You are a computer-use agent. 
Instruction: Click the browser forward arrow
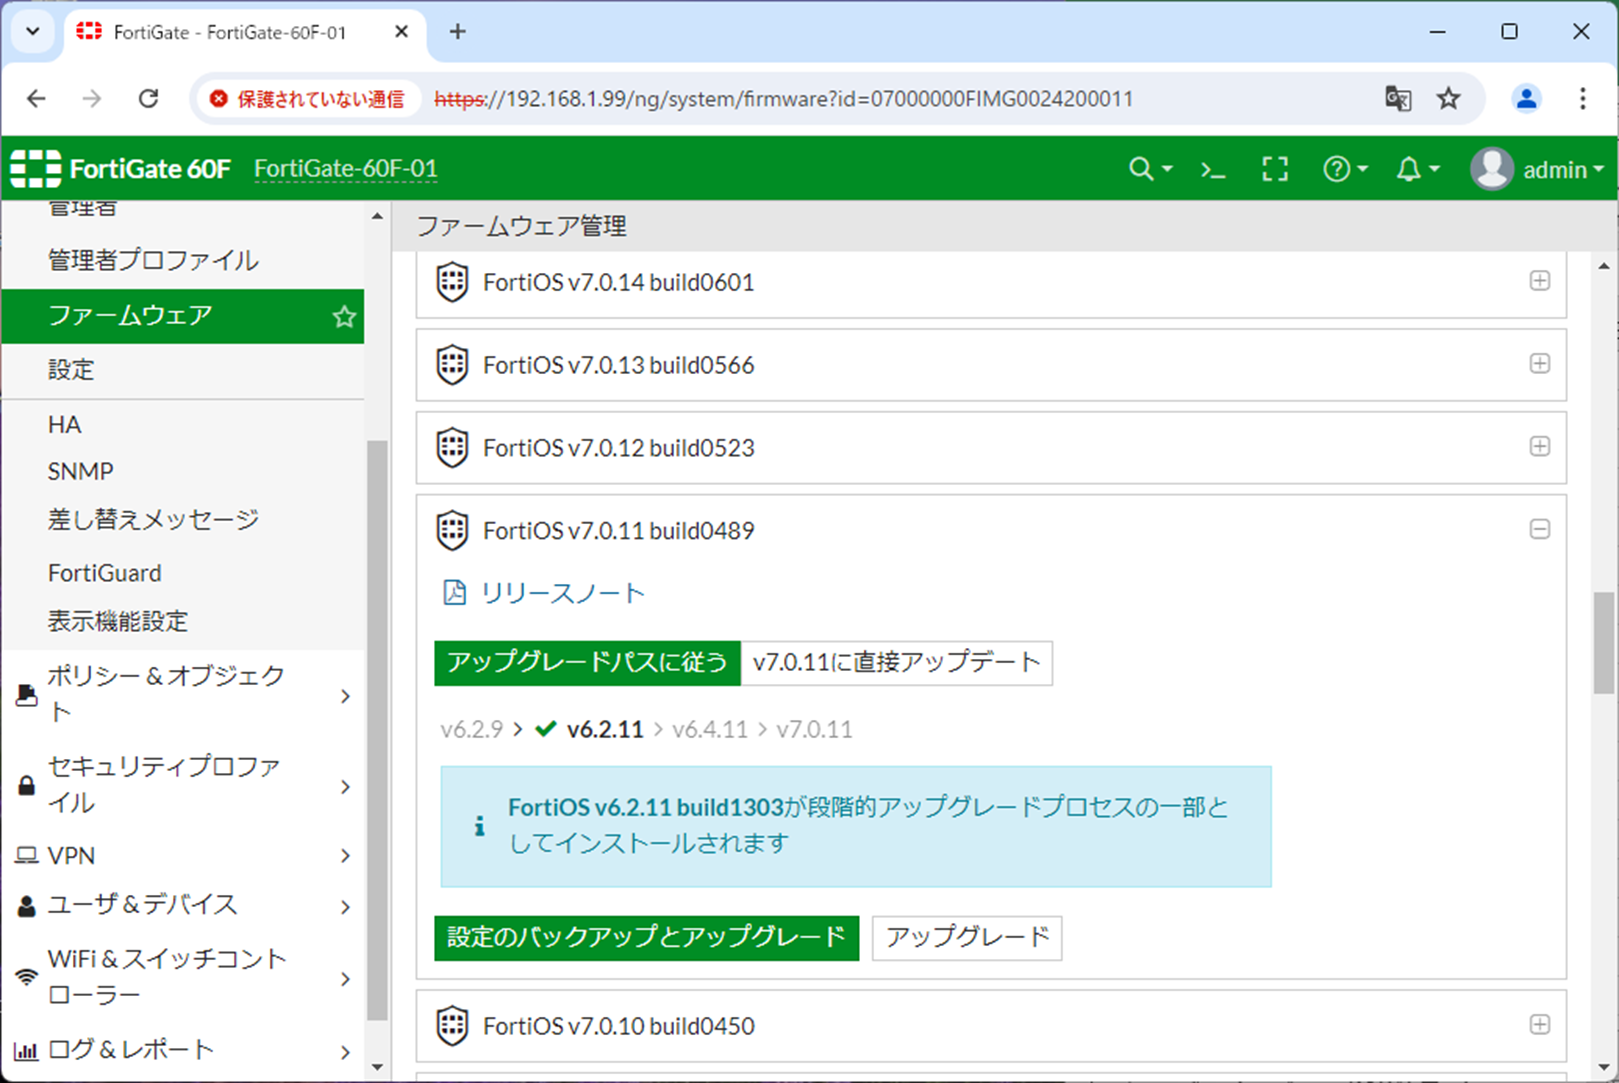coord(92,98)
